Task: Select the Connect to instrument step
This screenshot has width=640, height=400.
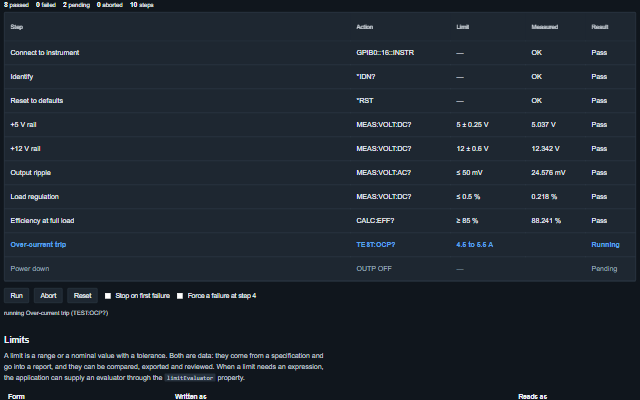Action: point(320,53)
